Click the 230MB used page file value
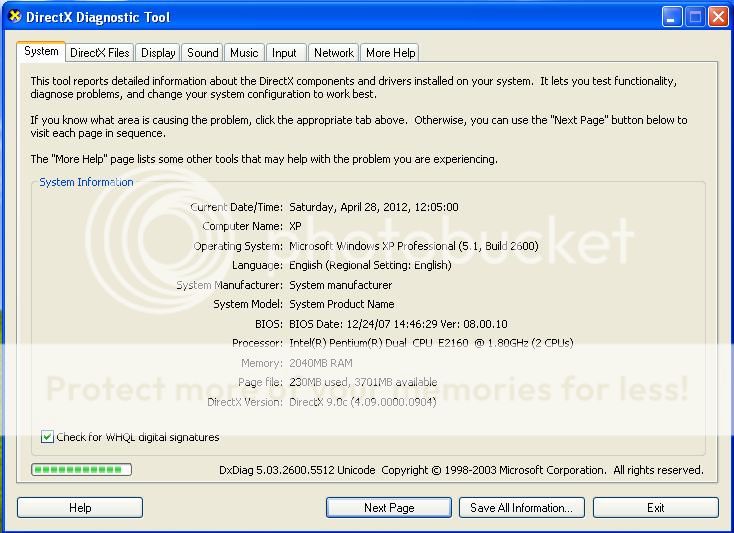Image resolution: width=734 pixels, height=533 pixels. [x=363, y=382]
